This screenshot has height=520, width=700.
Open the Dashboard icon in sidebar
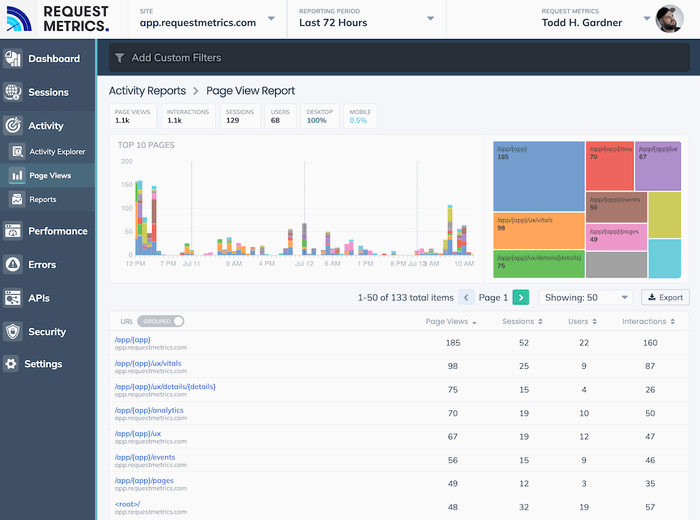click(13, 58)
